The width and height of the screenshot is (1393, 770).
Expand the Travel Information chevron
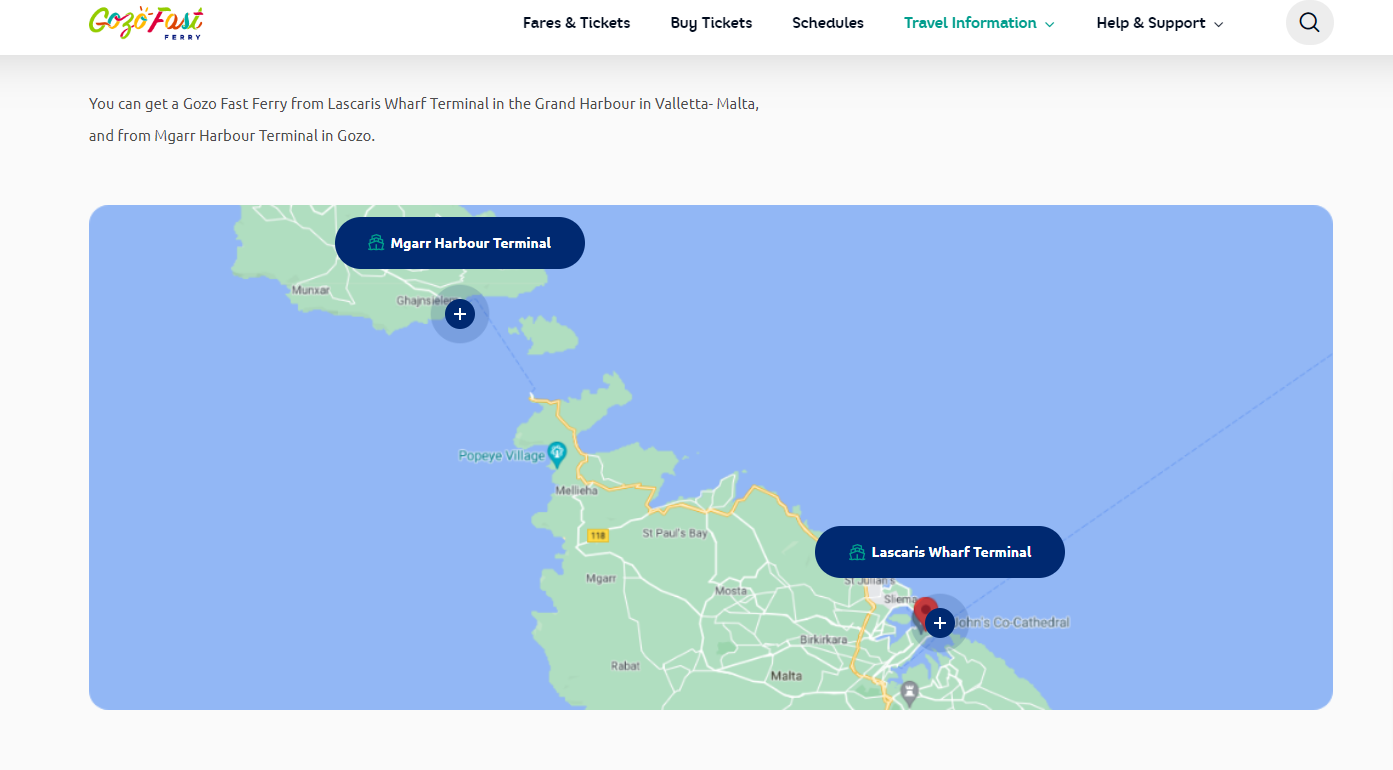coord(1050,24)
